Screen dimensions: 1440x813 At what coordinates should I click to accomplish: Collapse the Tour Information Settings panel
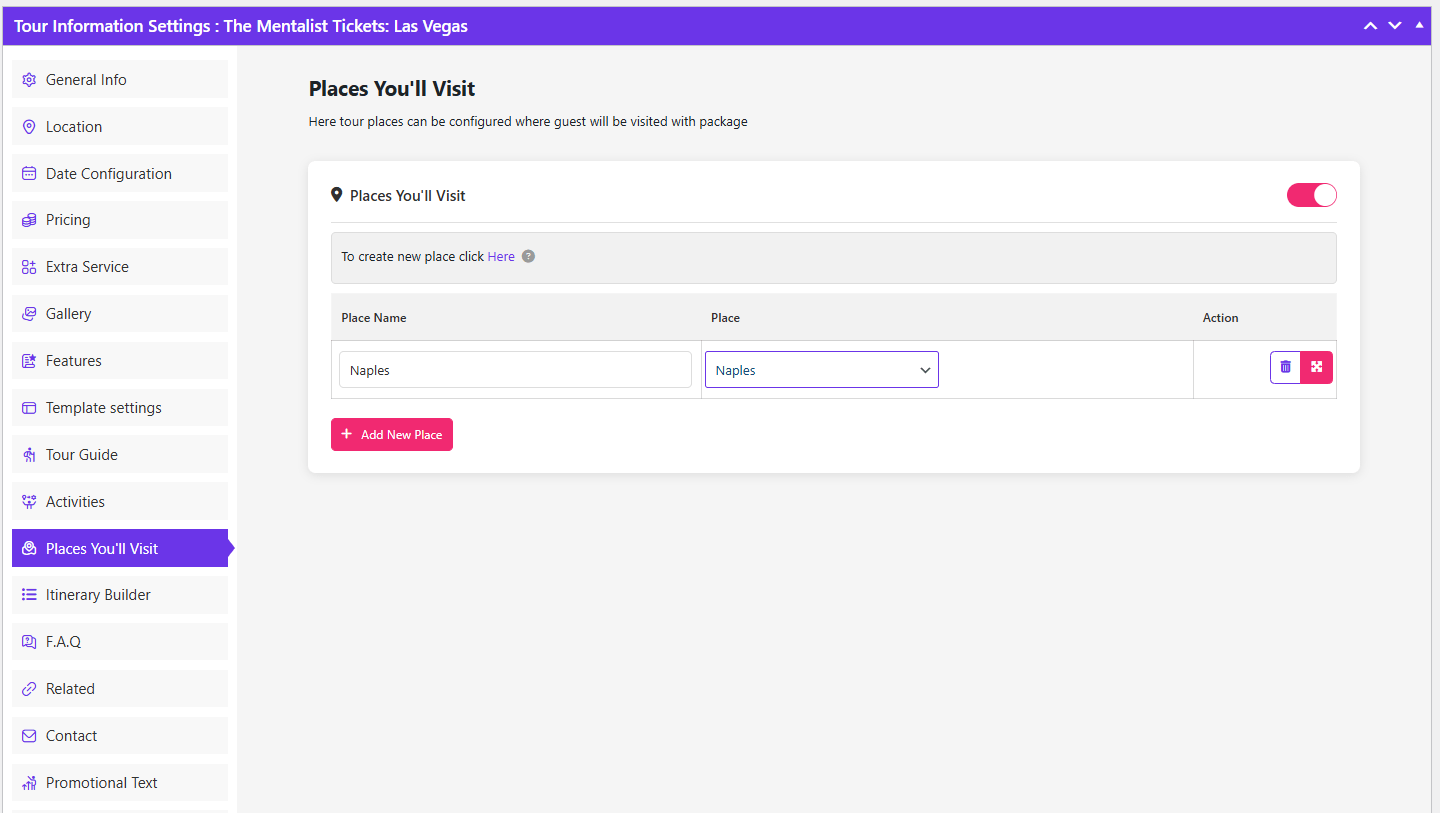(x=1419, y=26)
